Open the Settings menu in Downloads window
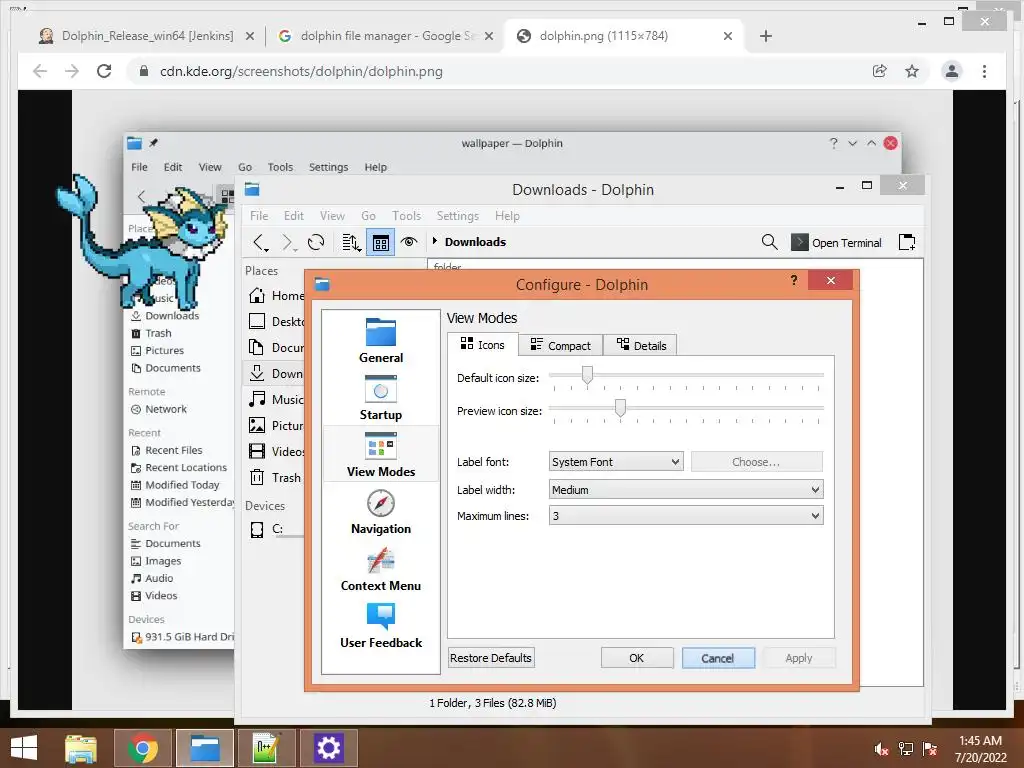Screen dimensions: 1024x768 point(457,216)
